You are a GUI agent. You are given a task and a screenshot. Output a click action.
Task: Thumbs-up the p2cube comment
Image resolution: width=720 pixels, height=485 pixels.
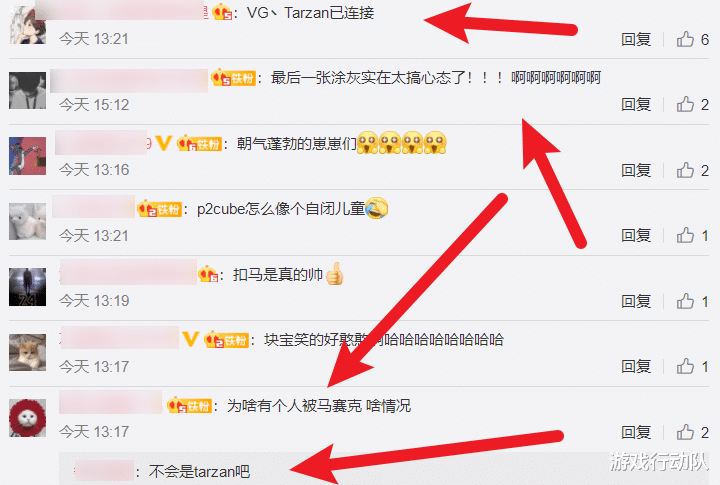click(x=692, y=236)
